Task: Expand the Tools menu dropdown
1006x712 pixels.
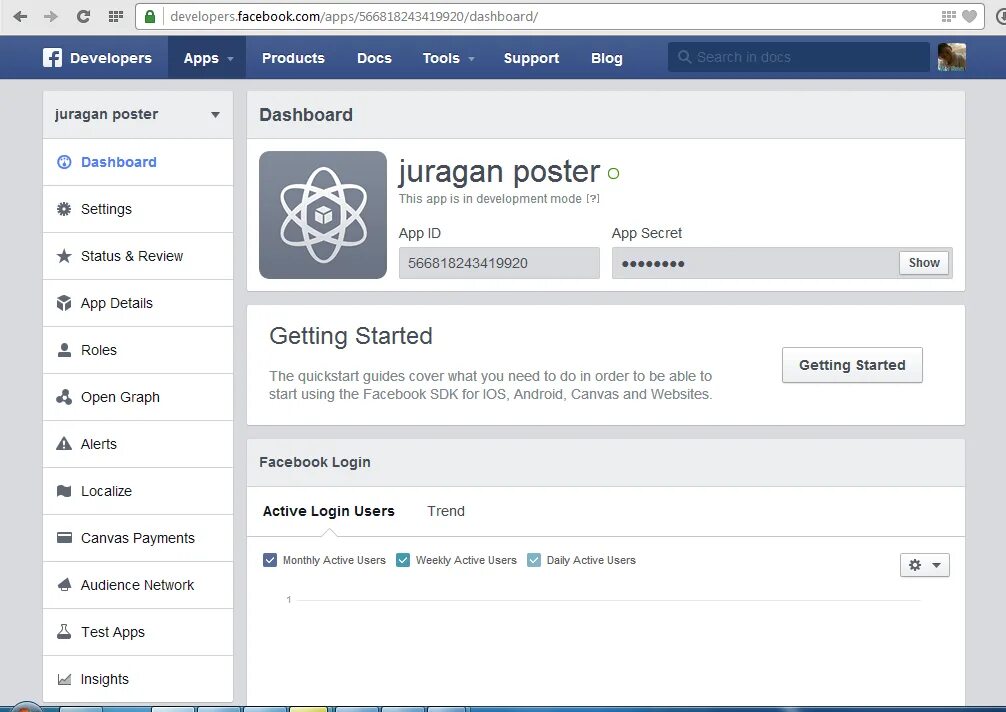Action: click(x=448, y=58)
